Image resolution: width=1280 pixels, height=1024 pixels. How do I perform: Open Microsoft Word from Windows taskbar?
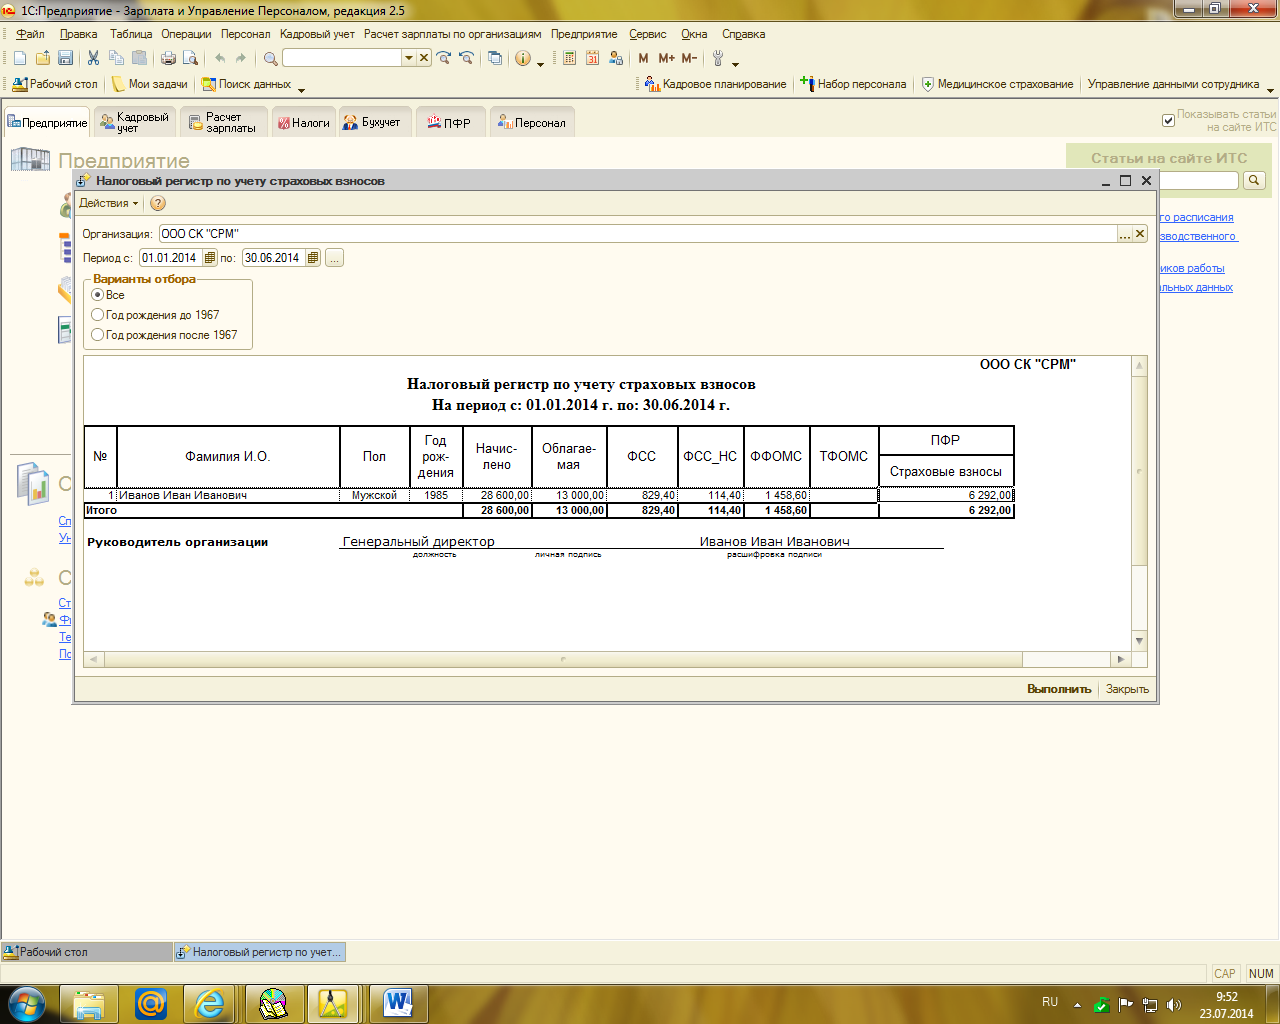point(397,1002)
